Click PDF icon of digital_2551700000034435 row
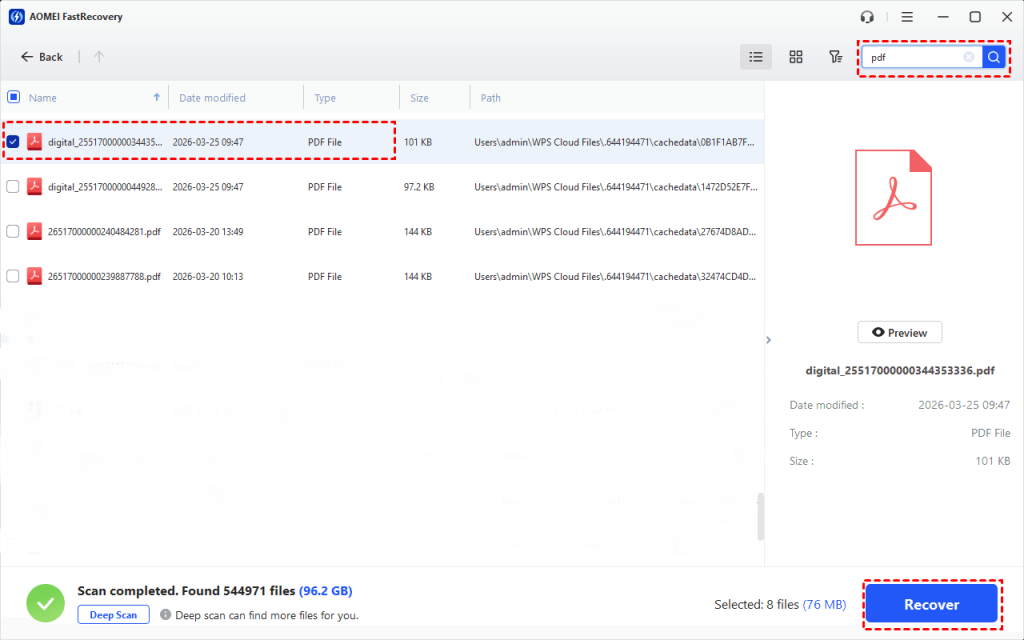The width and height of the screenshot is (1024, 640). point(34,141)
